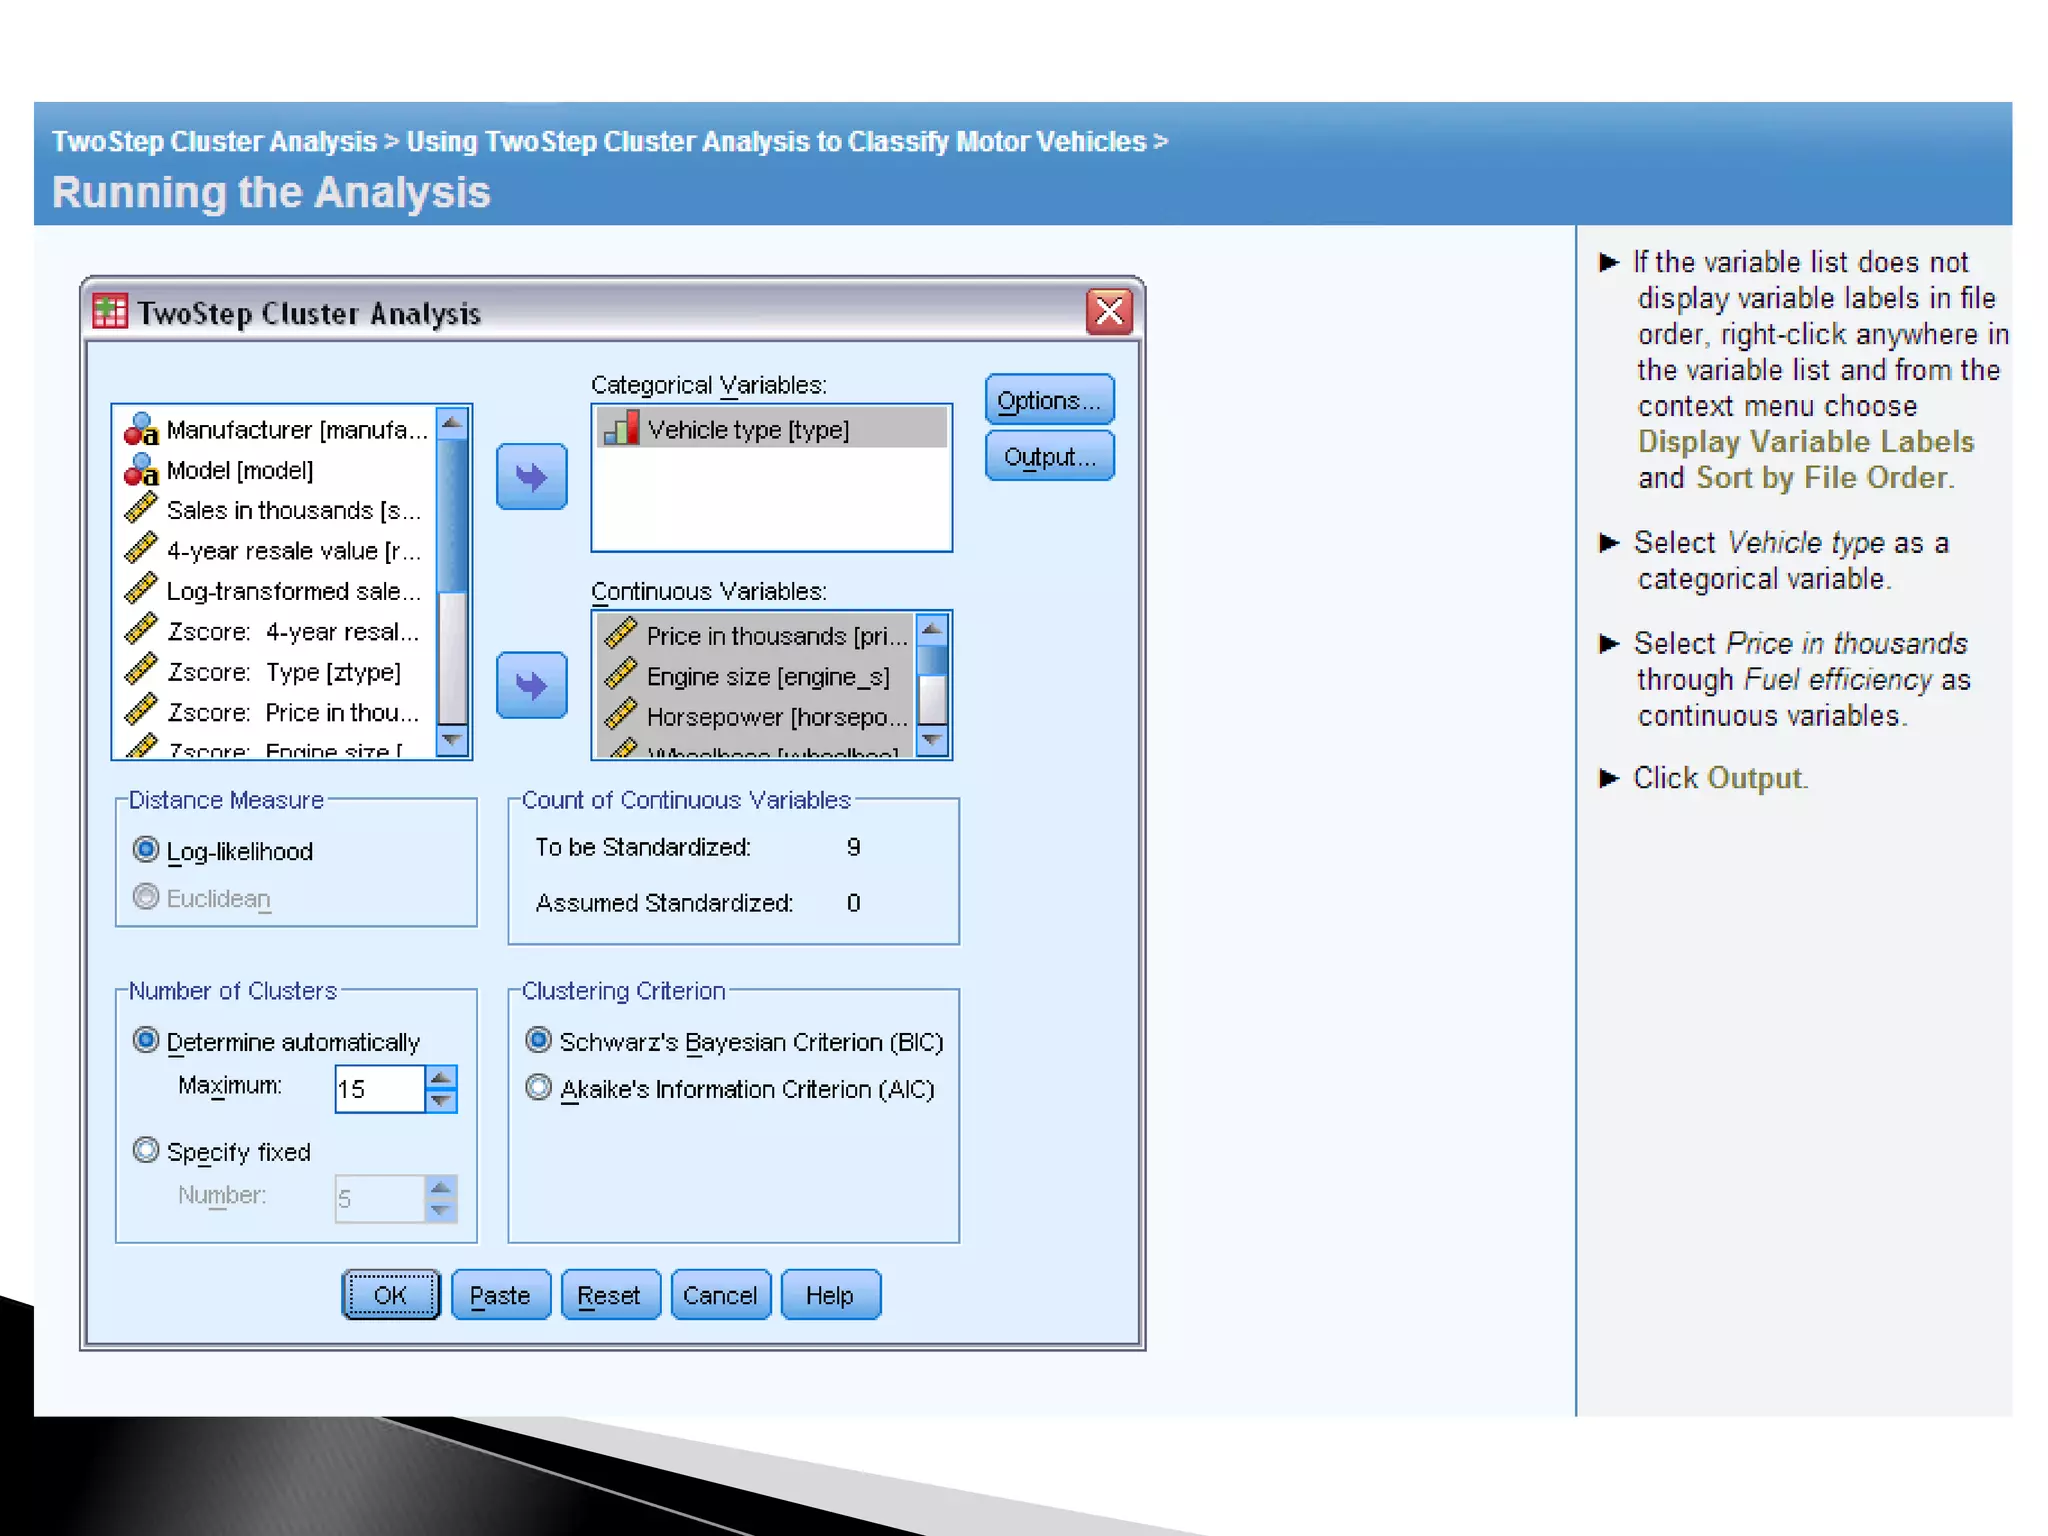2048x1536 pixels.
Task: Select Zscore: Price in thou... variable
Action: coord(276,712)
